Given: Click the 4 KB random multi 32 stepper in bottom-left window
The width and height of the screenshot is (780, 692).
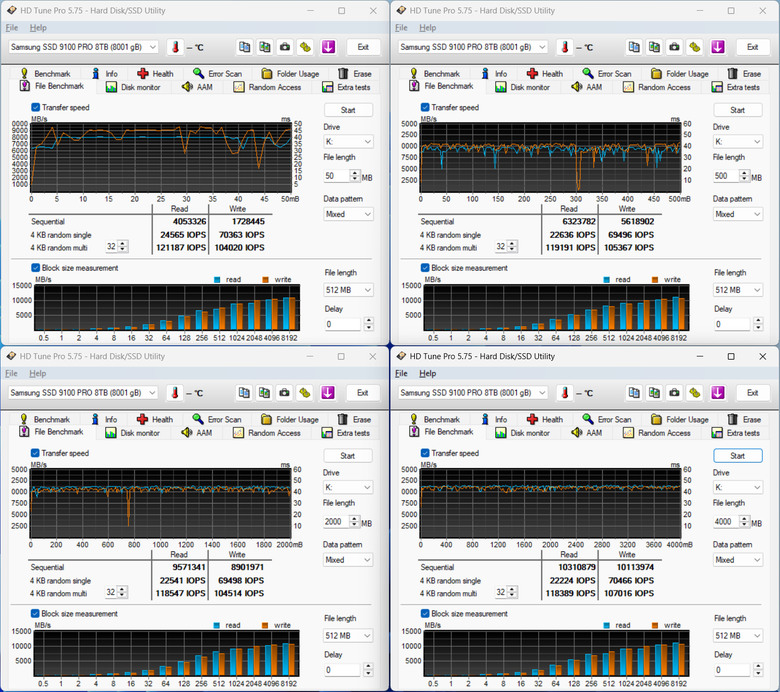Looking at the screenshot, I should point(122,592).
